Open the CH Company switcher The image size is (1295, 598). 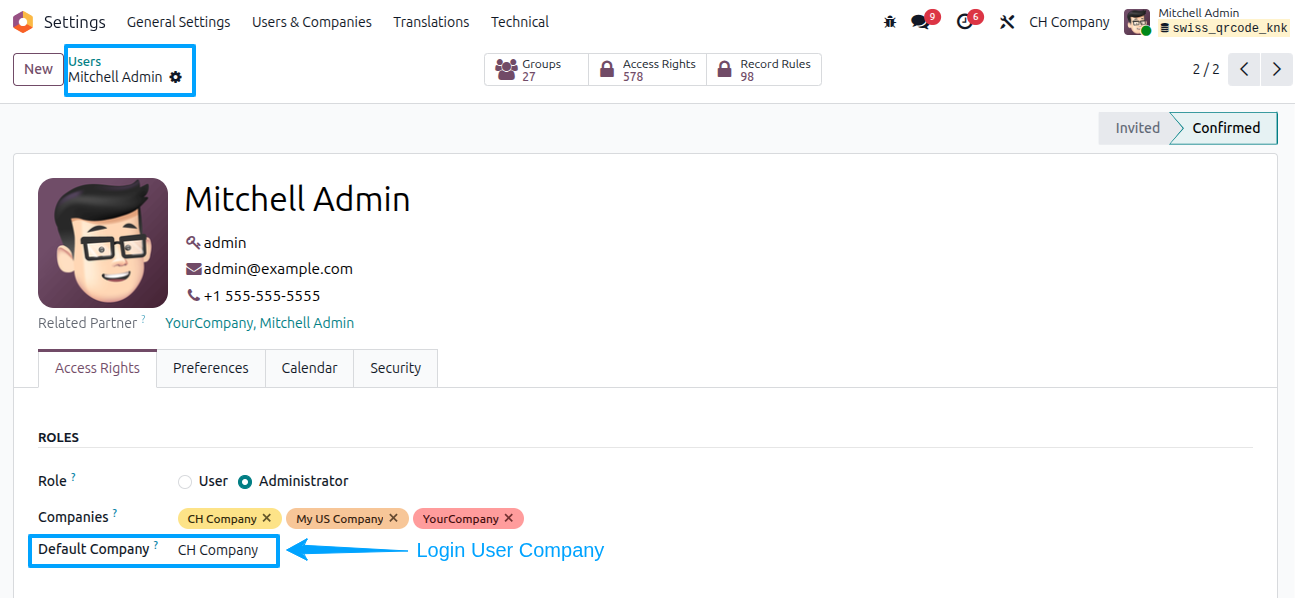(x=1069, y=22)
